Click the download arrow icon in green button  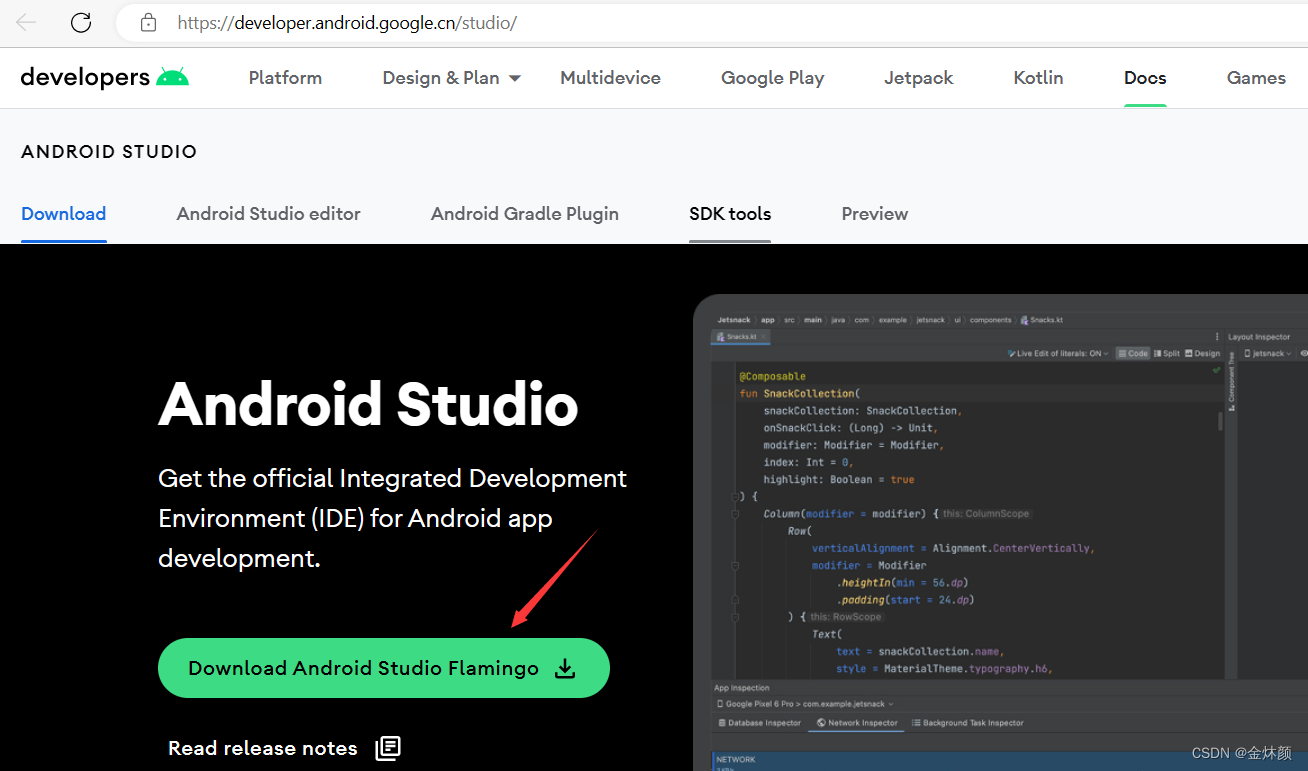[x=565, y=668]
